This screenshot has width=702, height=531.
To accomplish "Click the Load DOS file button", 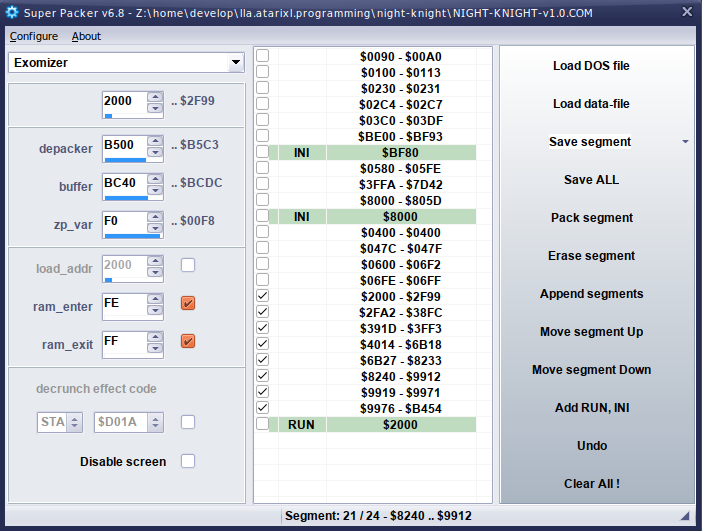I will 591,66.
